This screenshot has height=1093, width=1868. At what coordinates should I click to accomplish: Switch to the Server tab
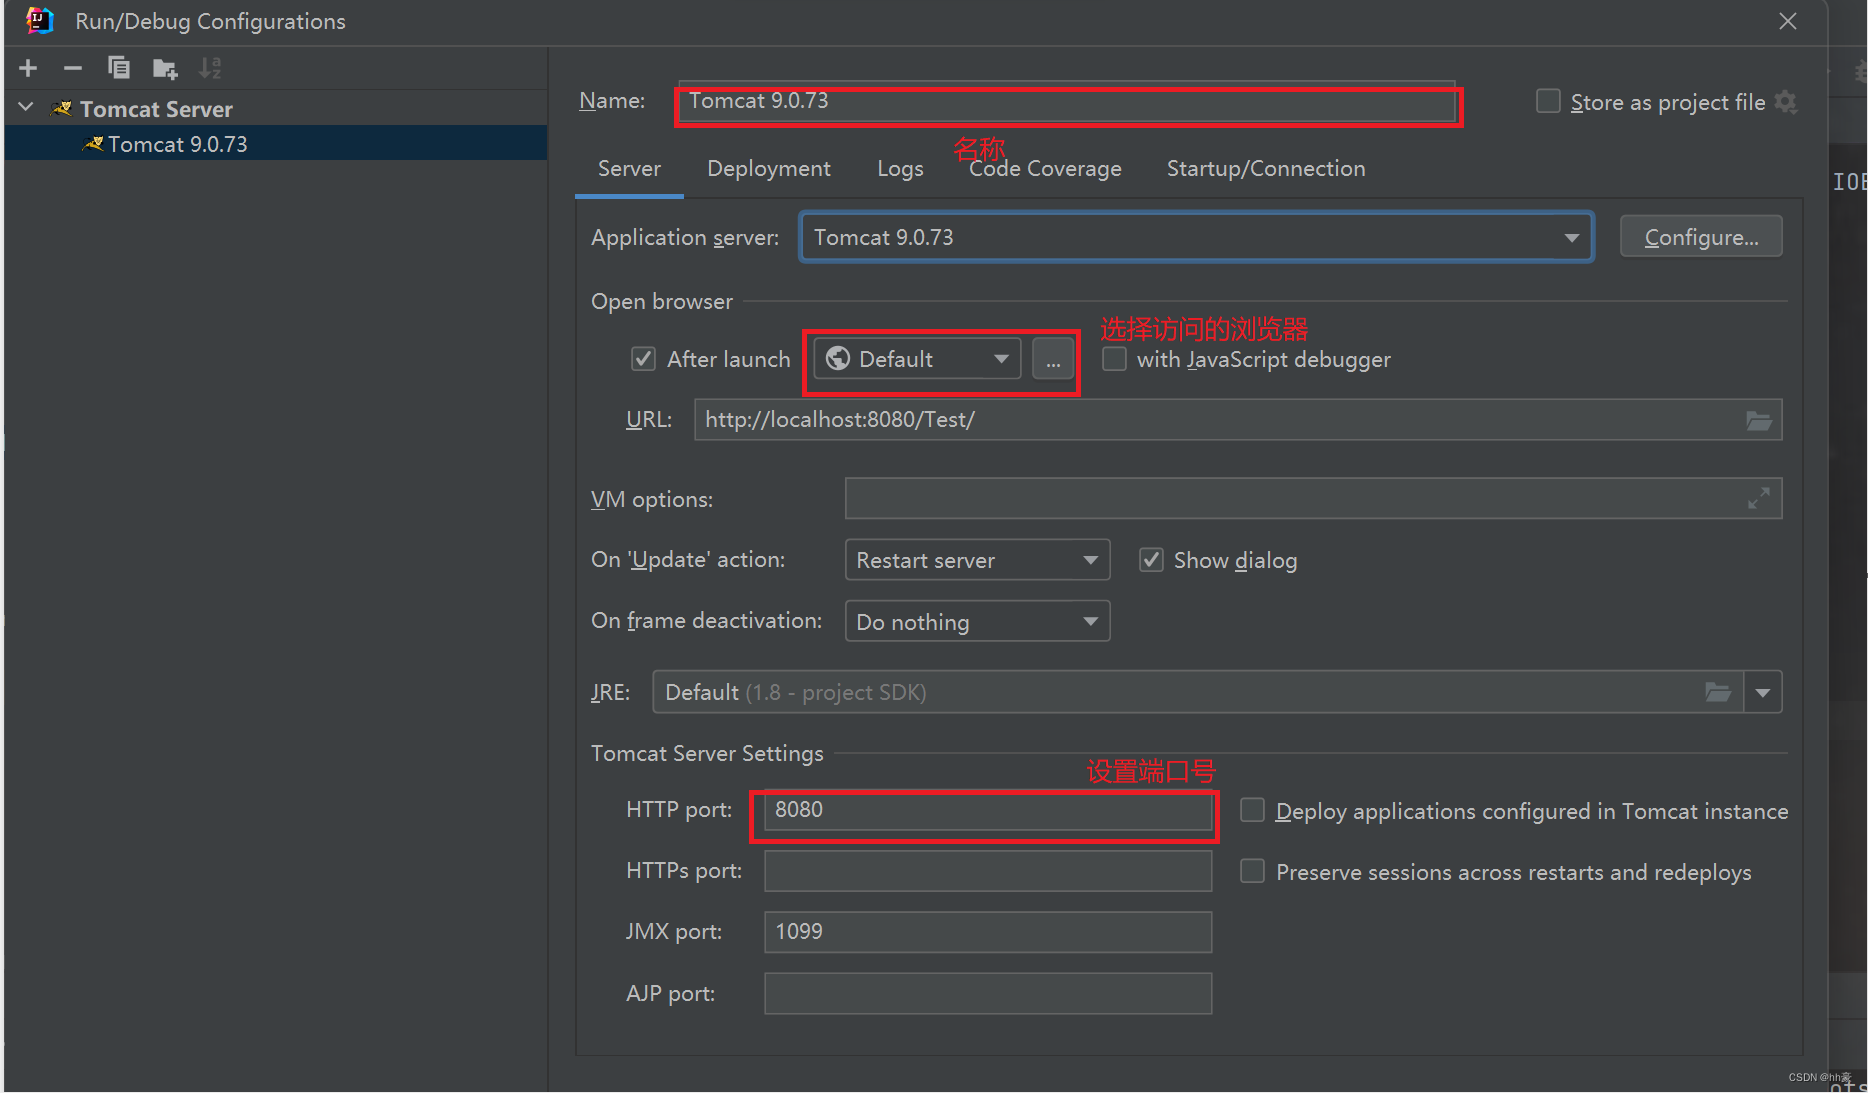pos(629,169)
